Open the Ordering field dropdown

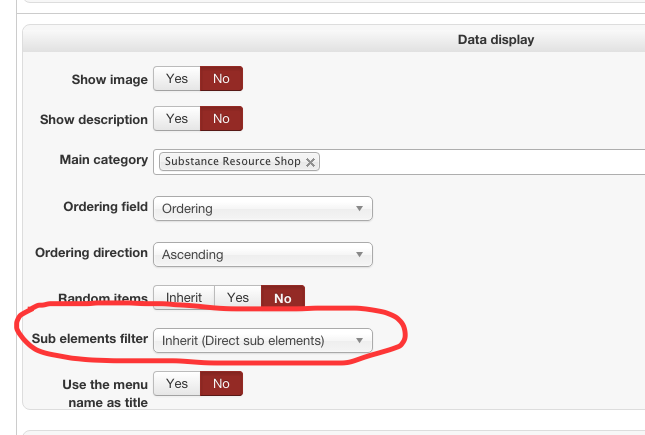[x=262, y=209]
